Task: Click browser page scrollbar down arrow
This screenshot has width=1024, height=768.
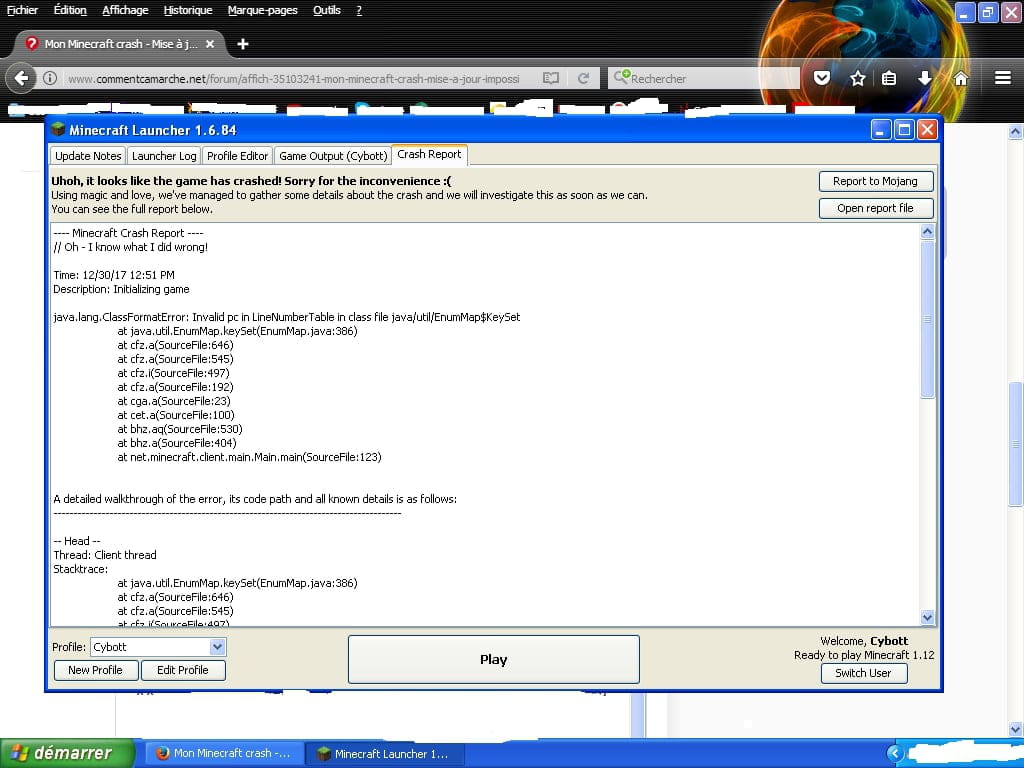Action: (x=1015, y=728)
